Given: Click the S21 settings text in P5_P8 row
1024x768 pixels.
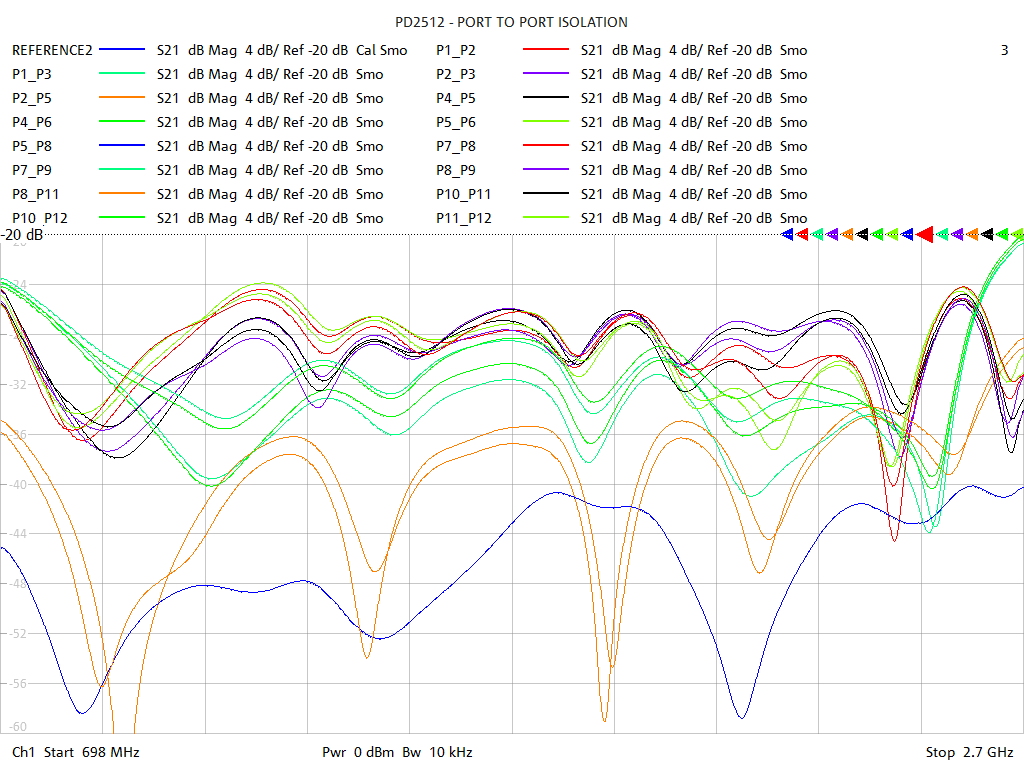Looking at the screenshot, I should (270, 146).
